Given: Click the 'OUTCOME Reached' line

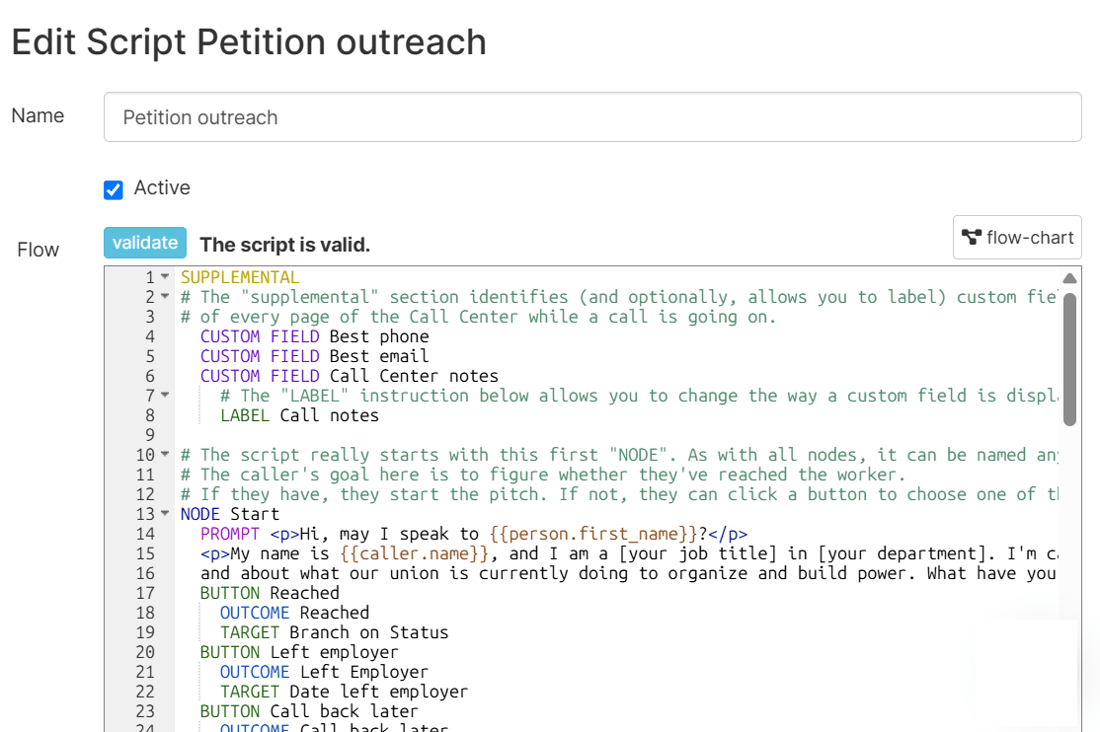Looking at the screenshot, I should click(x=295, y=613).
